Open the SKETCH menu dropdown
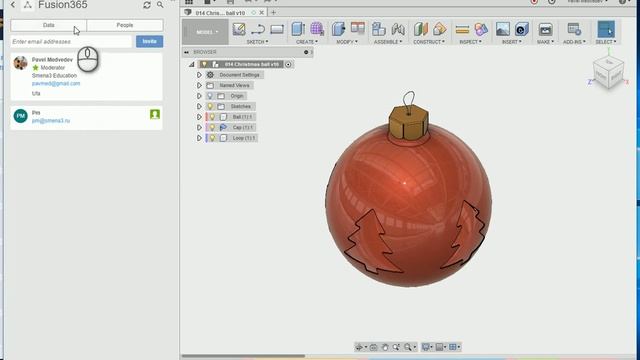Viewport: 640px width, 360px height. [x=258, y=42]
